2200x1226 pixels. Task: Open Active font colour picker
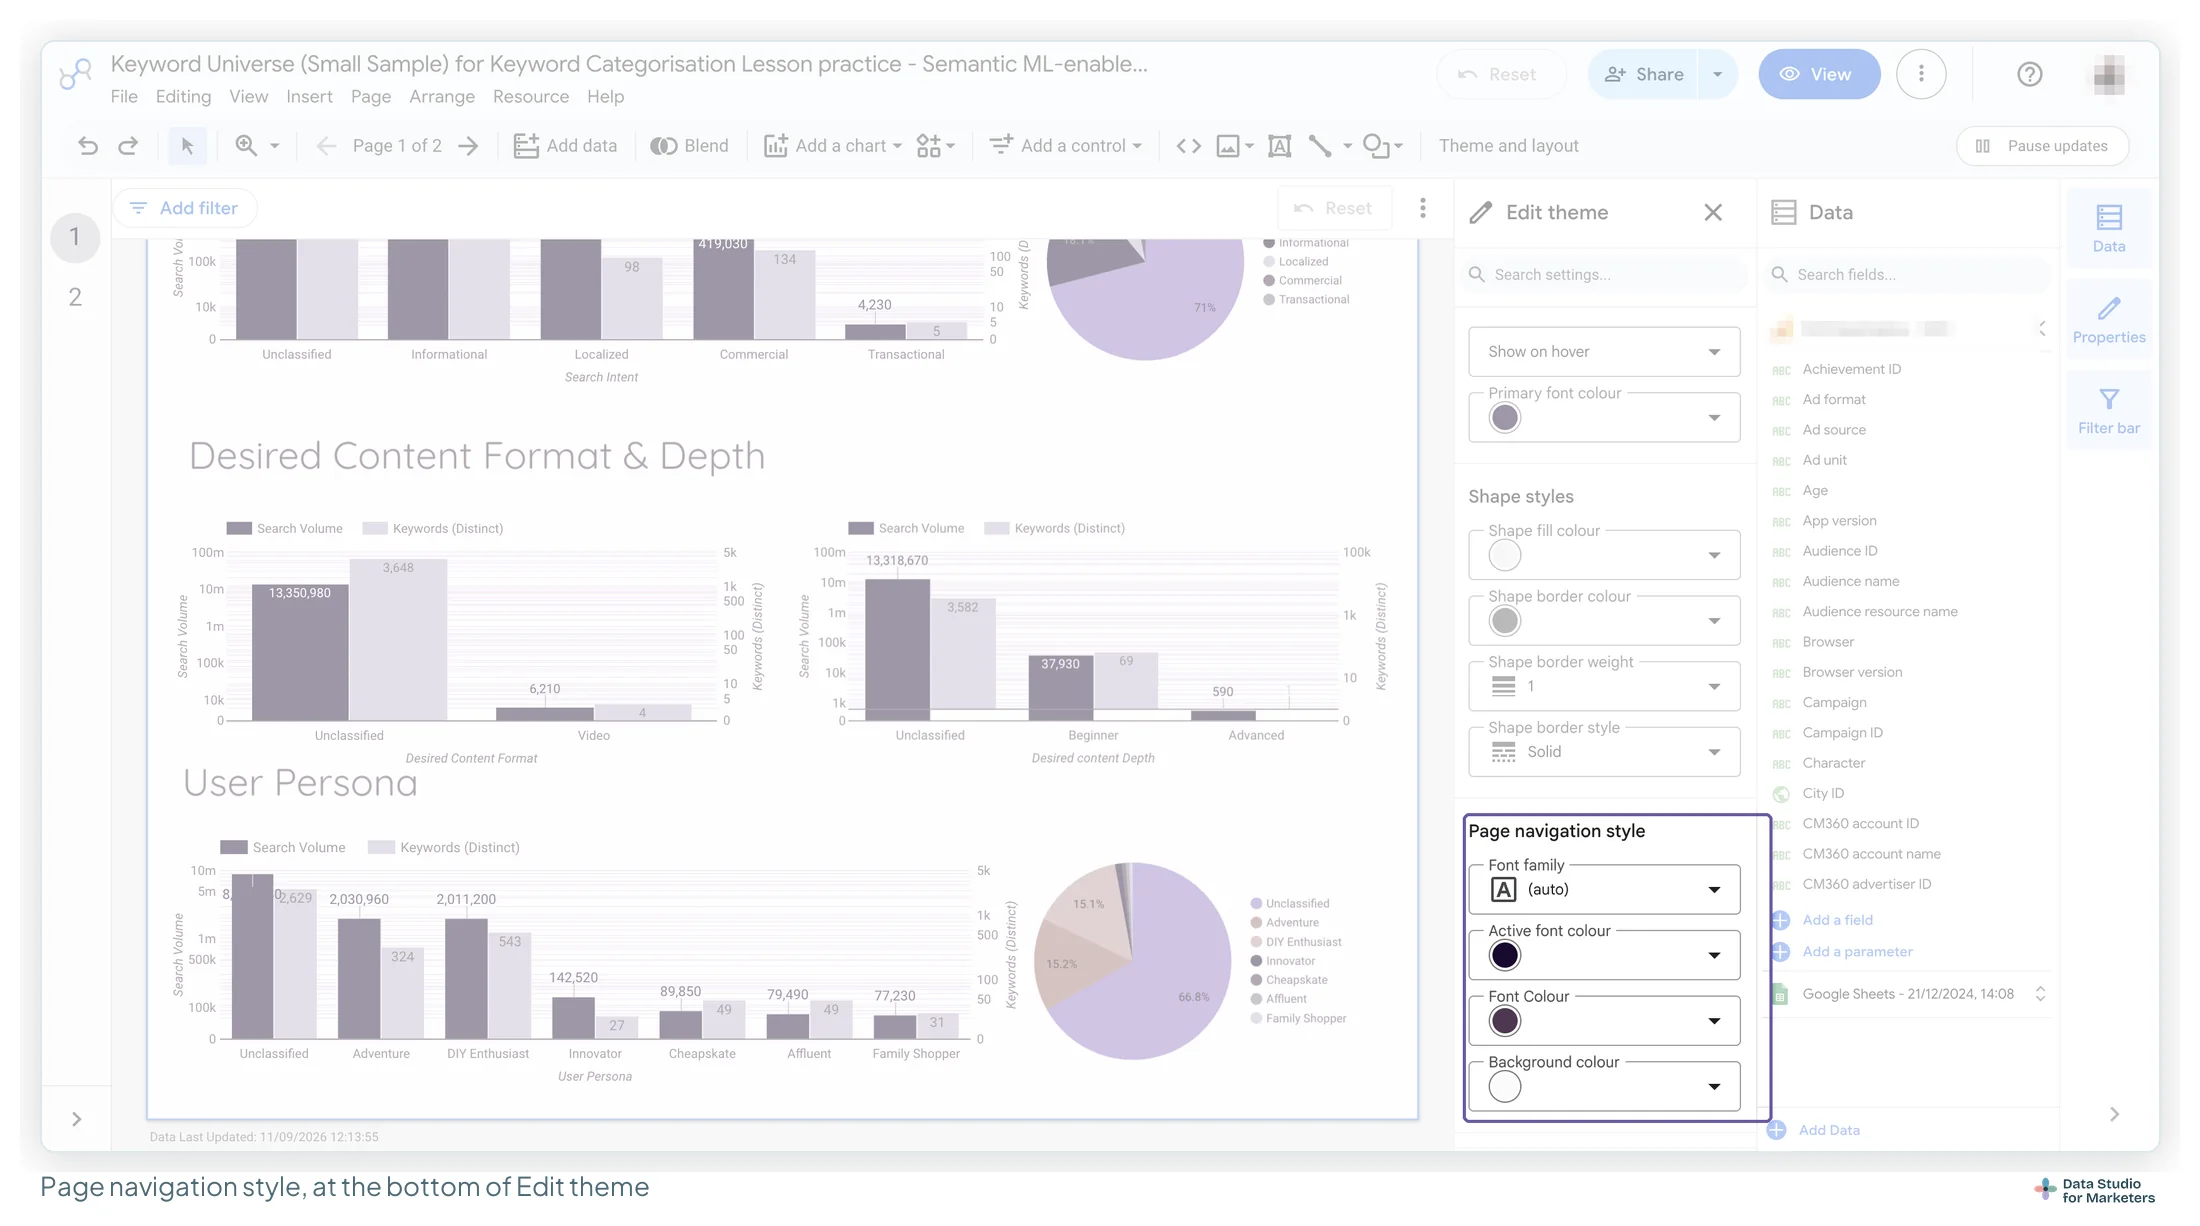1604,956
